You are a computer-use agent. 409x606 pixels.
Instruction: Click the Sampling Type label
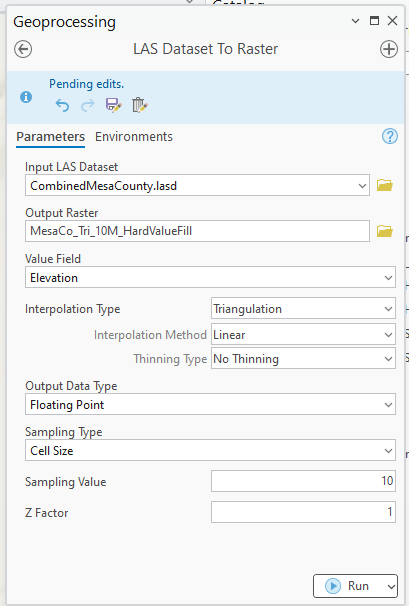pyautogui.click(x=64, y=432)
